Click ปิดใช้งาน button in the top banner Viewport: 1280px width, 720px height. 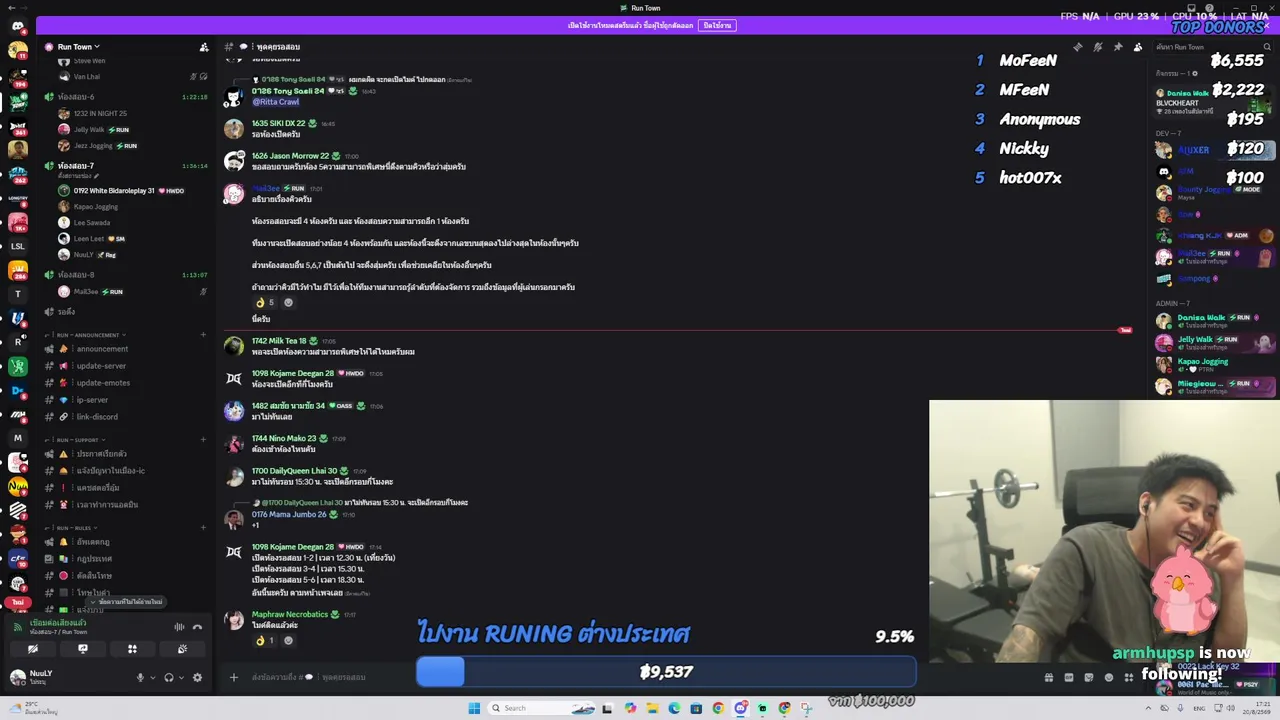pyautogui.click(x=716, y=25)
